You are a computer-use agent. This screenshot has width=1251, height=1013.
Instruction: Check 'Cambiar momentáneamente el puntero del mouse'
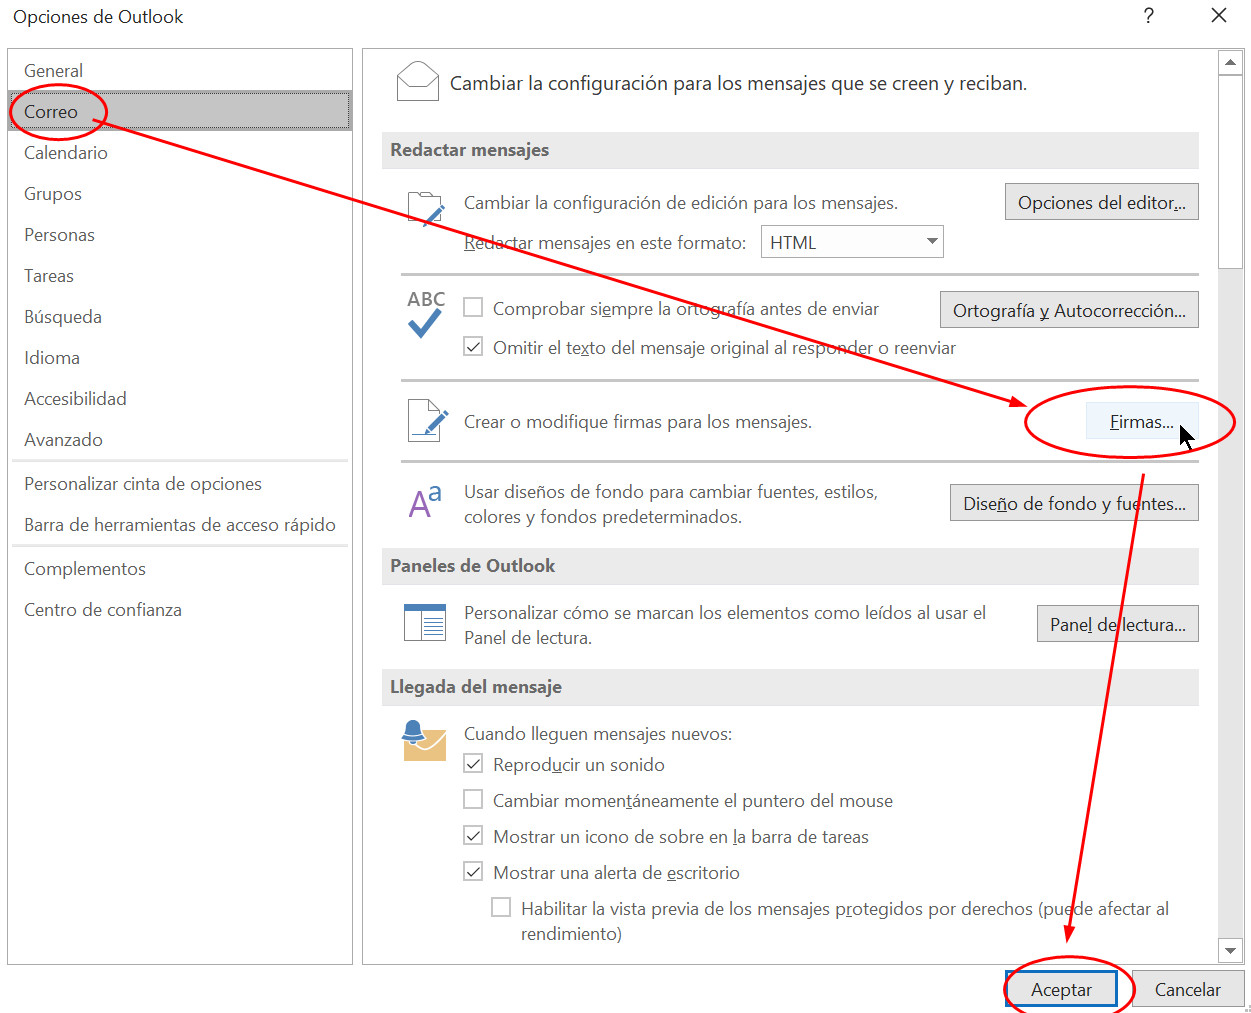pos(473,800)
